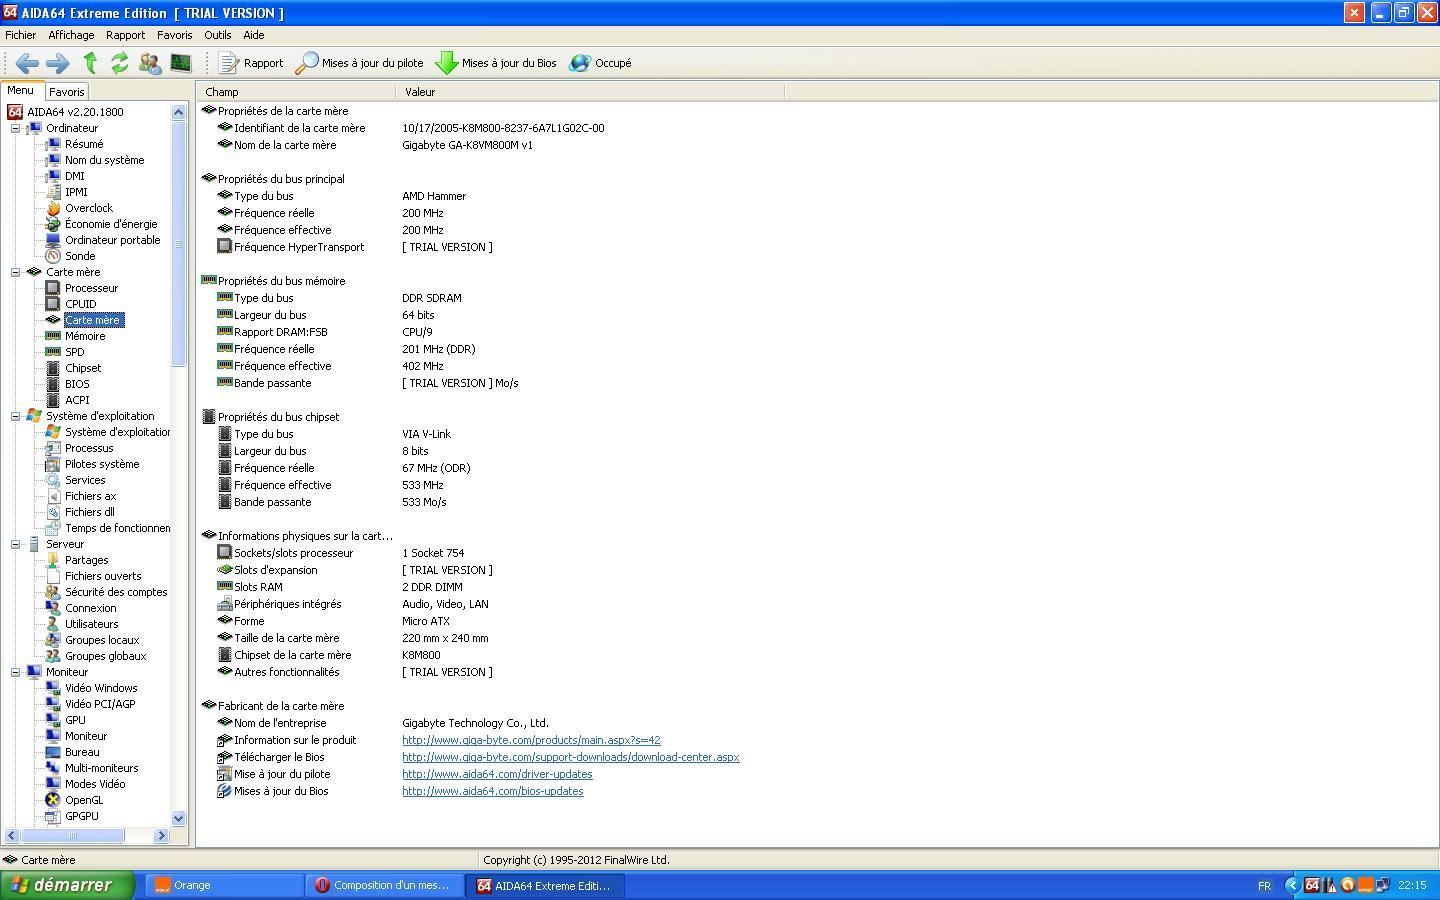Image resolution: width=1440 pixels, height=900 pixels.
Task: Switch to Composition d'un message taskbar window
Action: 385,885
